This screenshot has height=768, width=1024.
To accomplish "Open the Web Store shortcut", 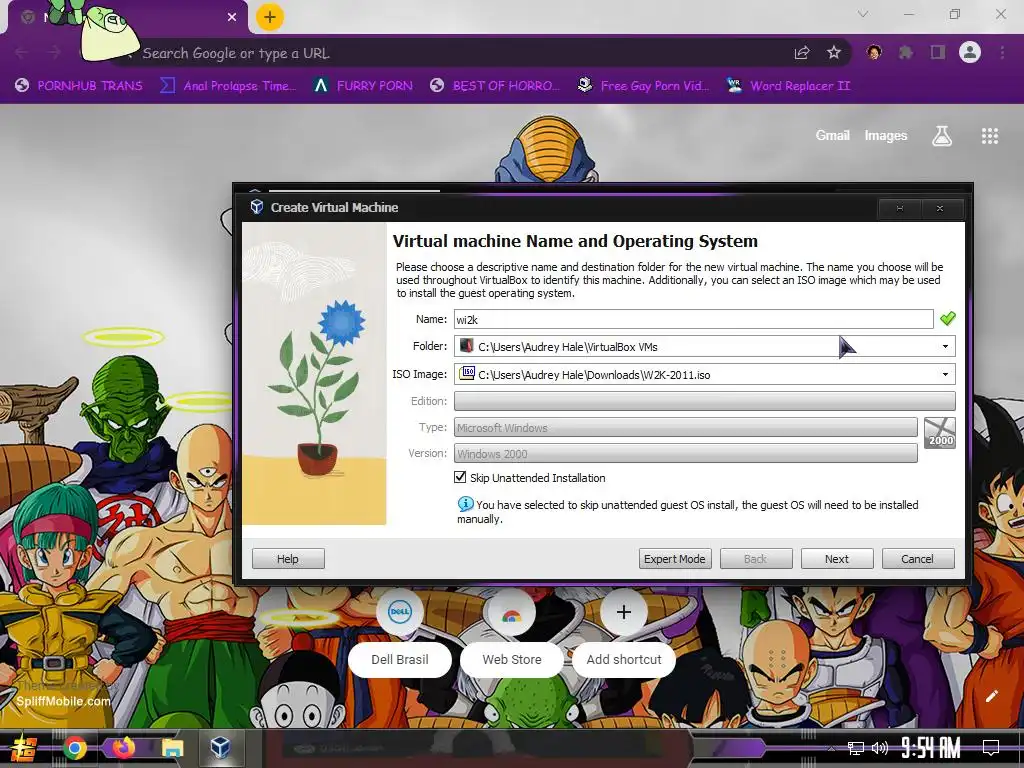I will tap(511, 634).
